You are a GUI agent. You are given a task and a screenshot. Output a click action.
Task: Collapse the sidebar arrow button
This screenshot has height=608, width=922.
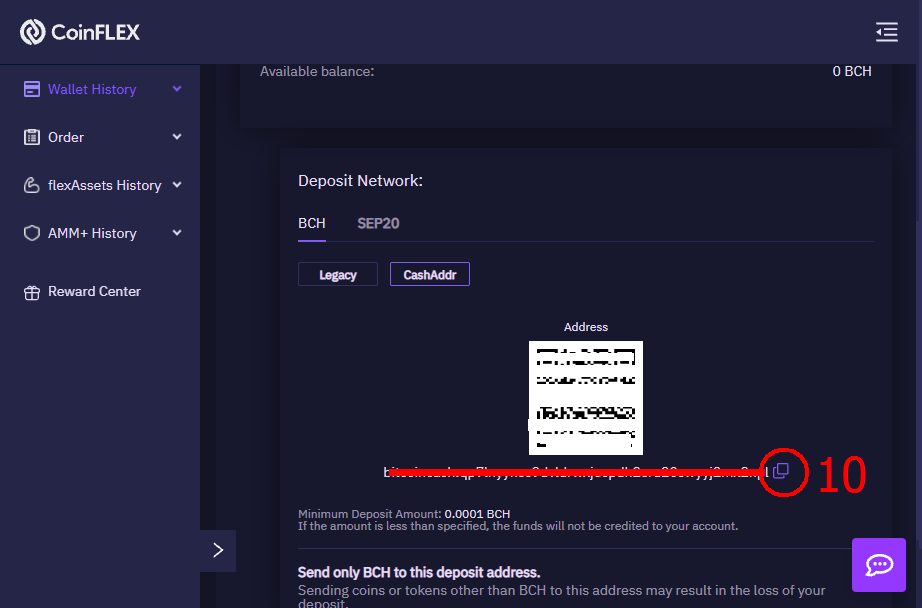(x=218, y=550)
